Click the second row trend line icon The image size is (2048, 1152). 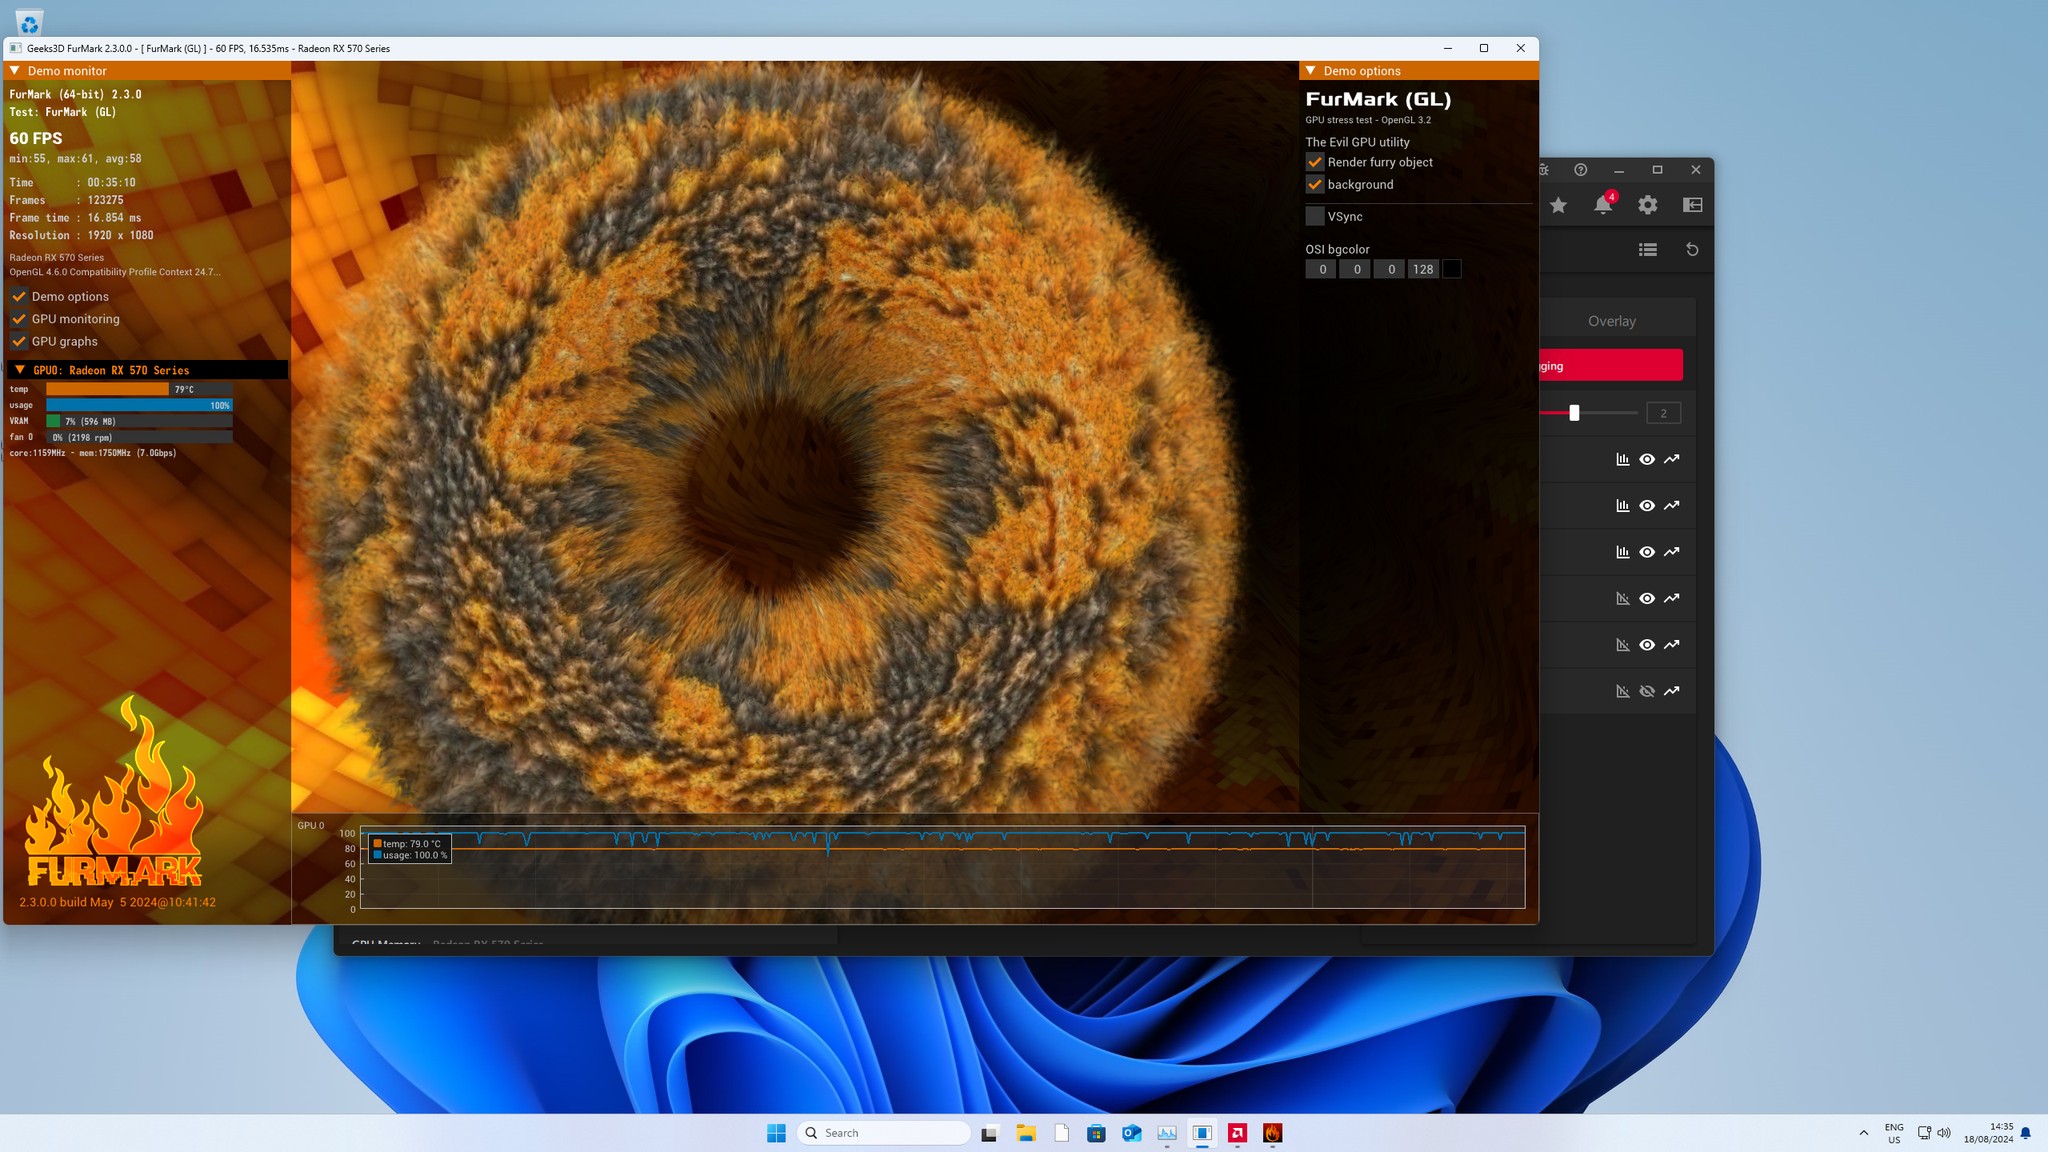click(1671, 505)
